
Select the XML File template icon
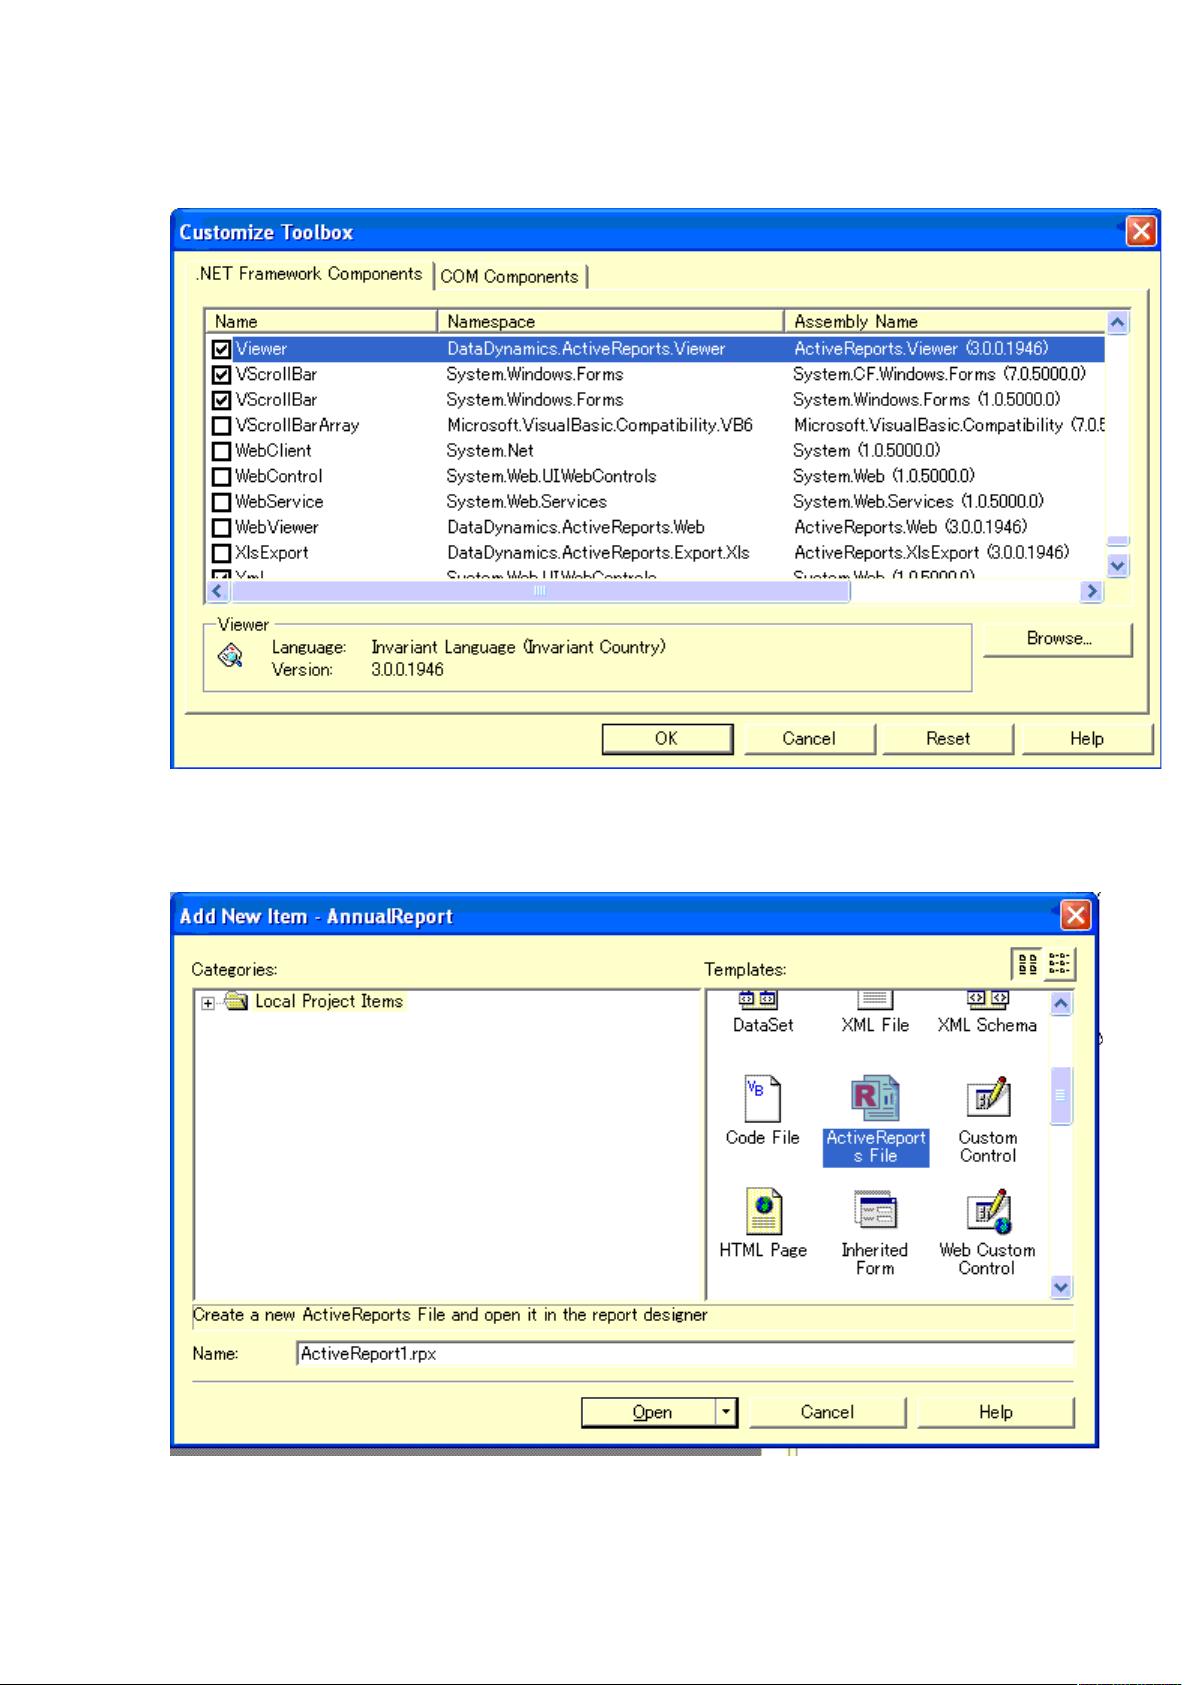(x=875, y=1000)
